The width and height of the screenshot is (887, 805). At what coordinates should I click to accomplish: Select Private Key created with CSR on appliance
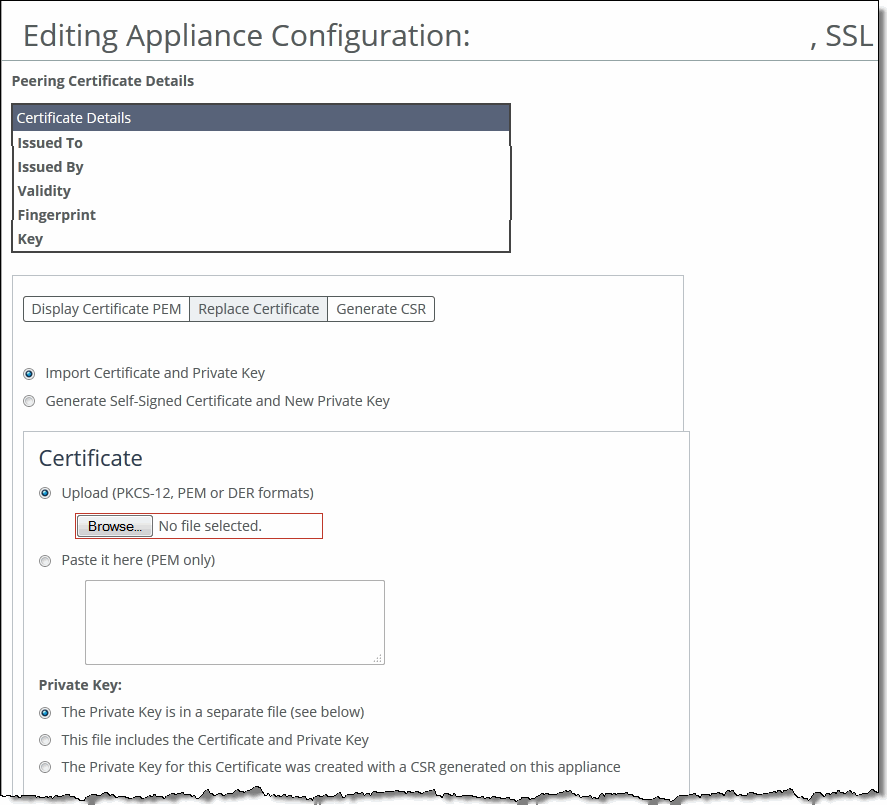coord(45,768)
